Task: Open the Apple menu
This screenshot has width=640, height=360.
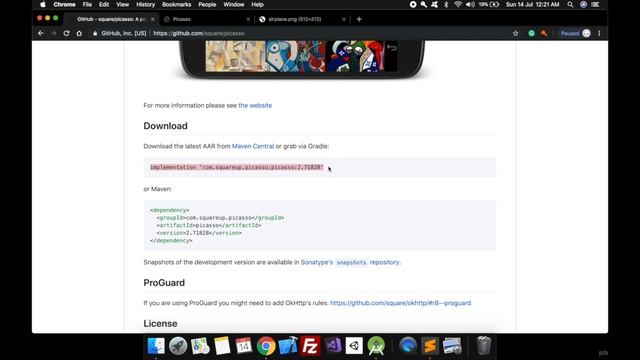Action: pos(43,4)
